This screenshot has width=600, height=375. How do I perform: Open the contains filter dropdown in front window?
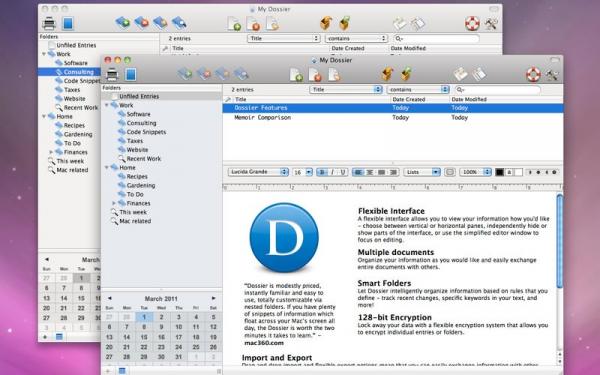418,89
